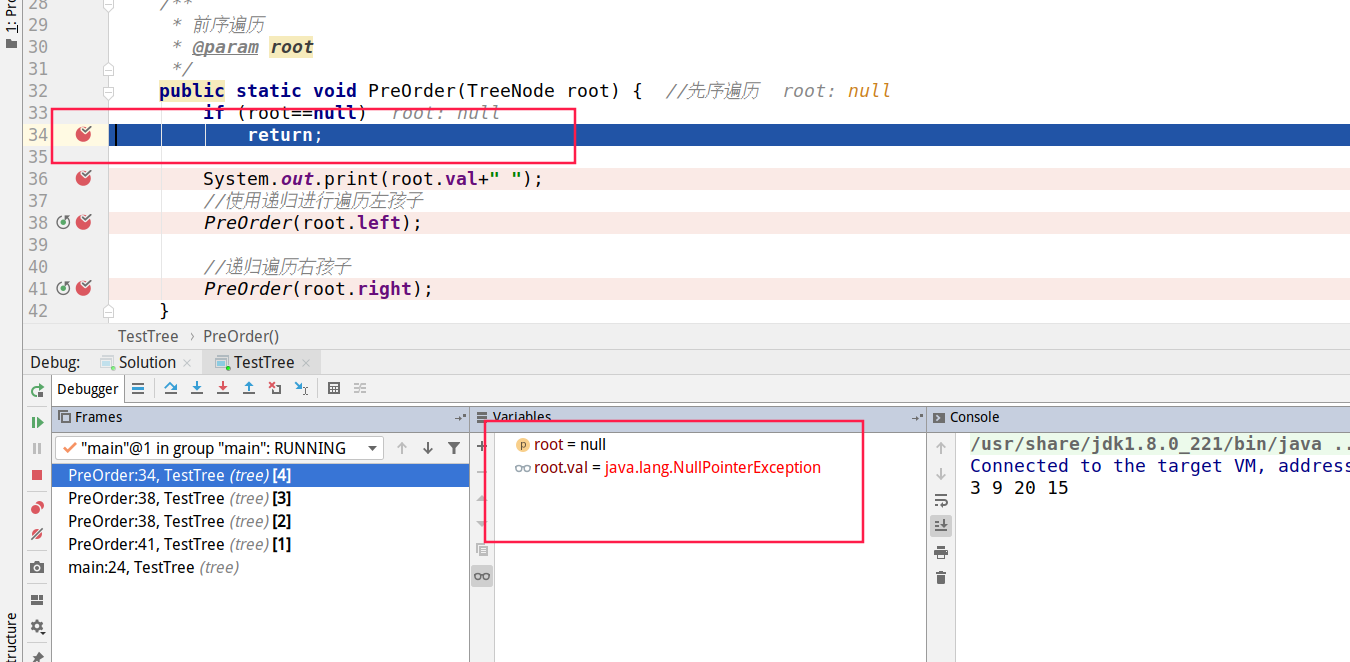Select previous frame with up arrow
This screenshot has width=1350, height=662.
(402, 448)
